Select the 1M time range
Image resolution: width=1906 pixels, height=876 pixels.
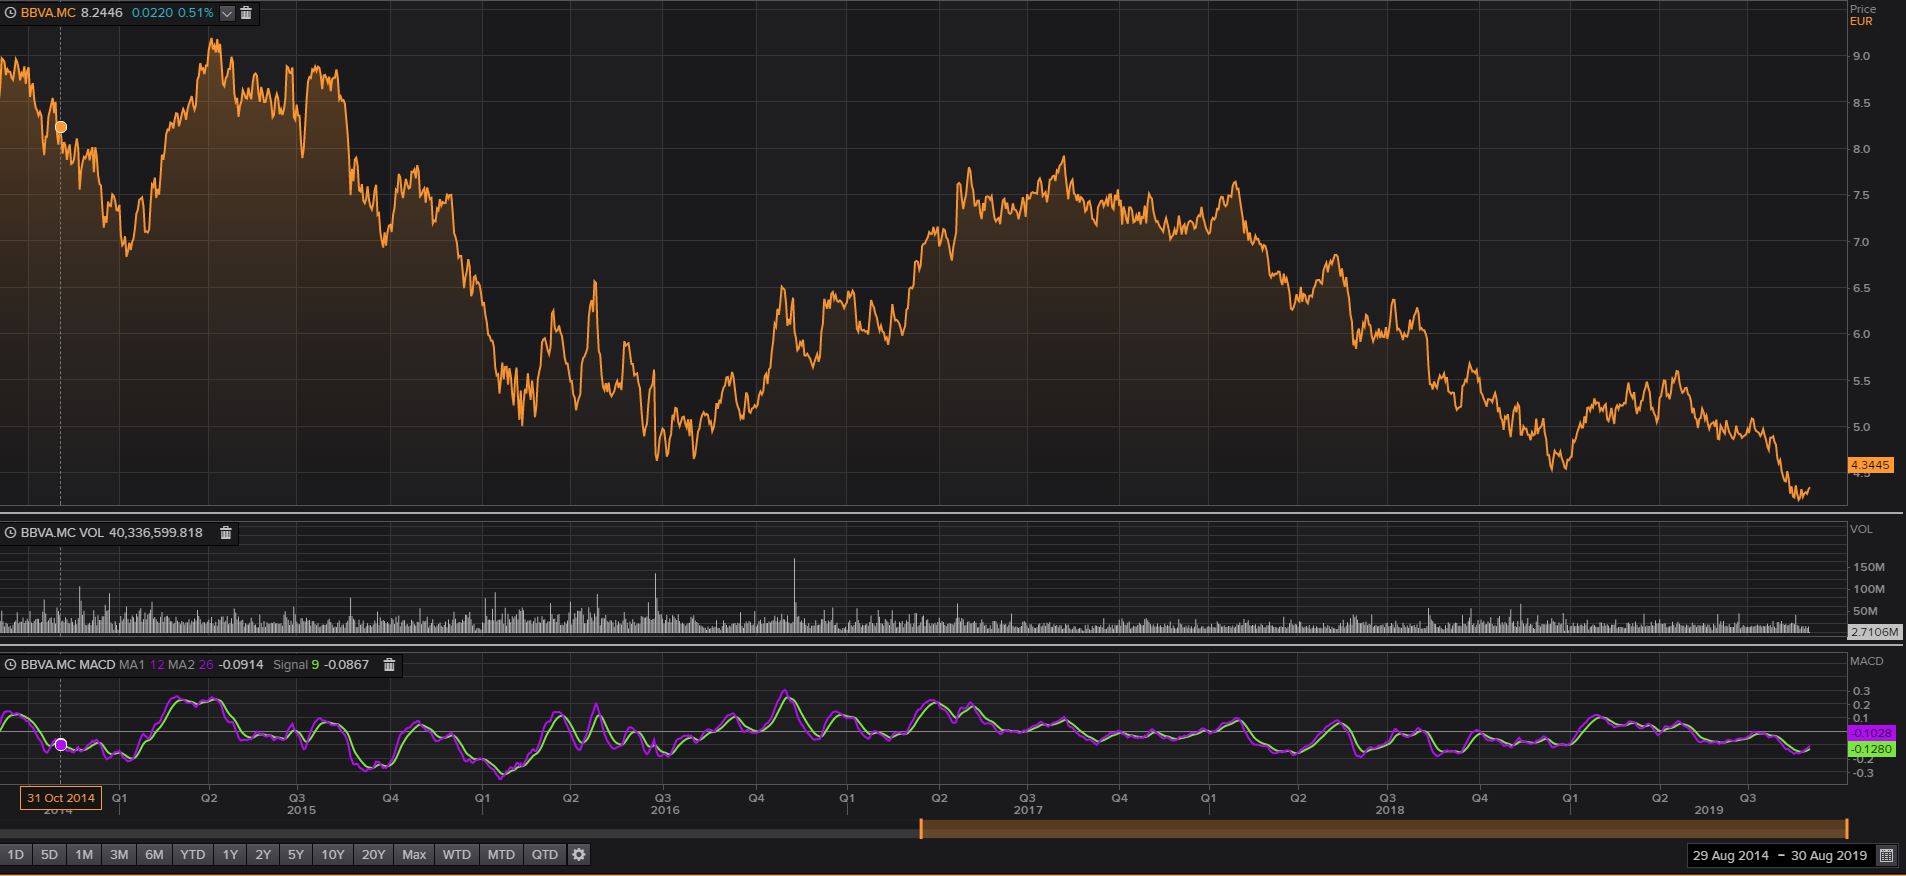tap(84, 855)
